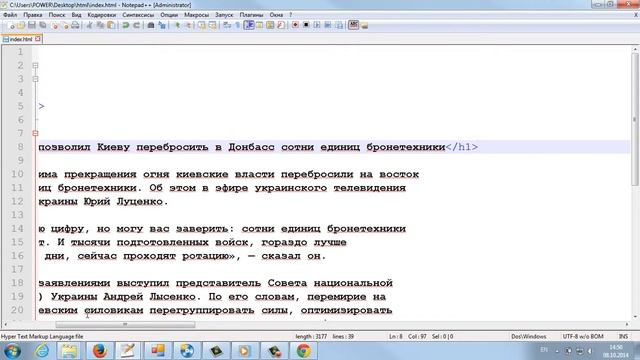
Task: Stop macro recording with the black square
Action: point(306,25)
